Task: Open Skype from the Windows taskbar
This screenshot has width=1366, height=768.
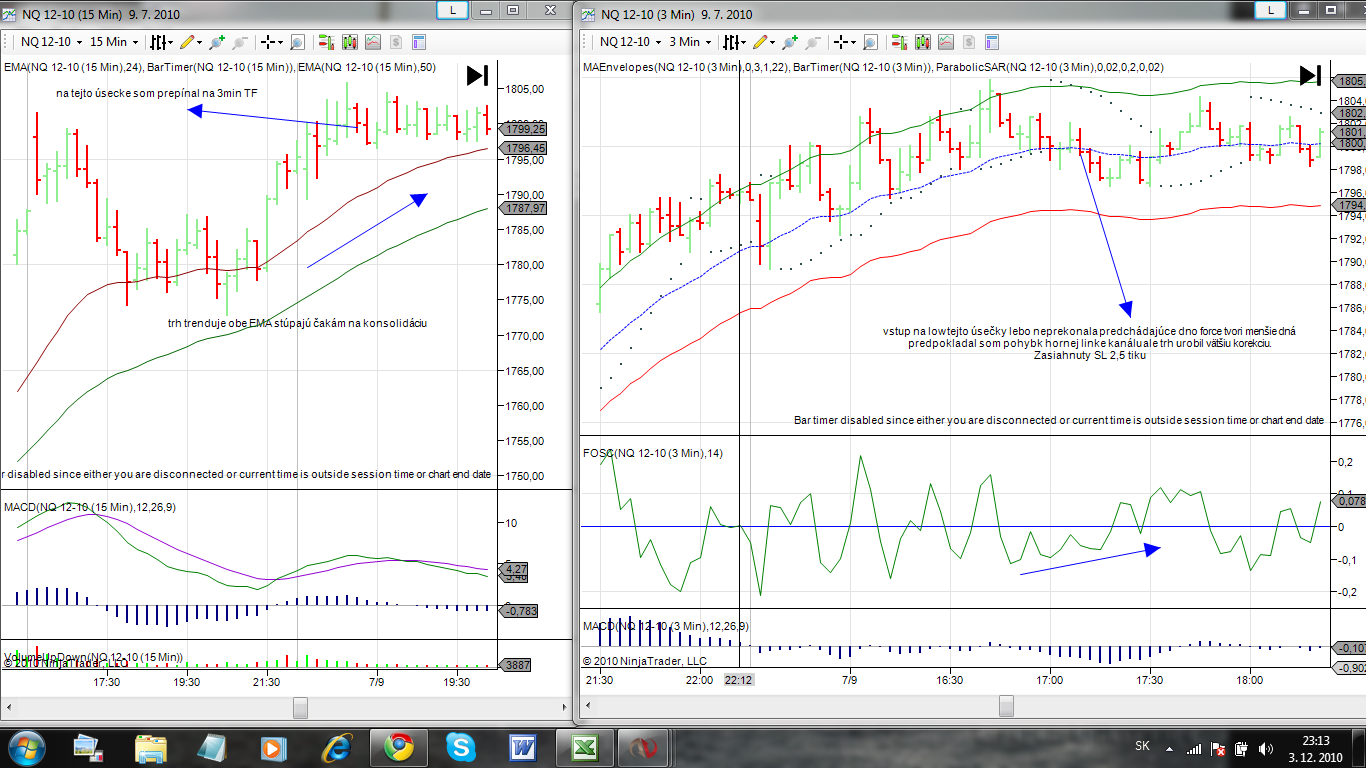Action: point(461,747)
